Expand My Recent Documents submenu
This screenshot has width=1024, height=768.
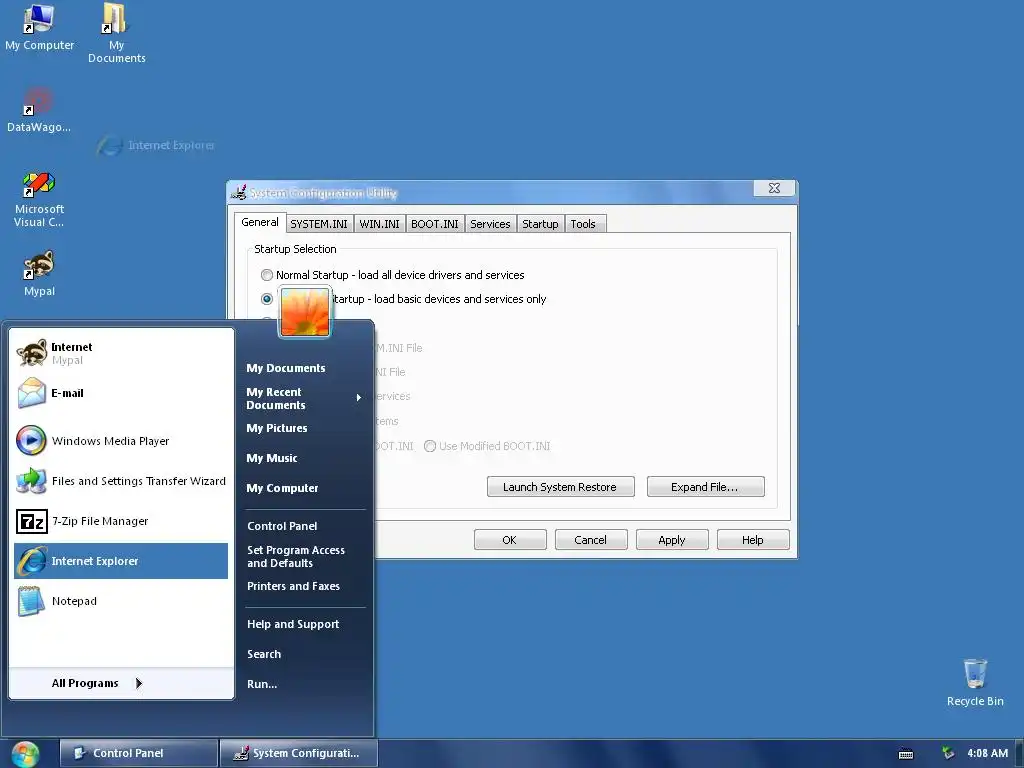pyautogui.click(x=304, y=398)
